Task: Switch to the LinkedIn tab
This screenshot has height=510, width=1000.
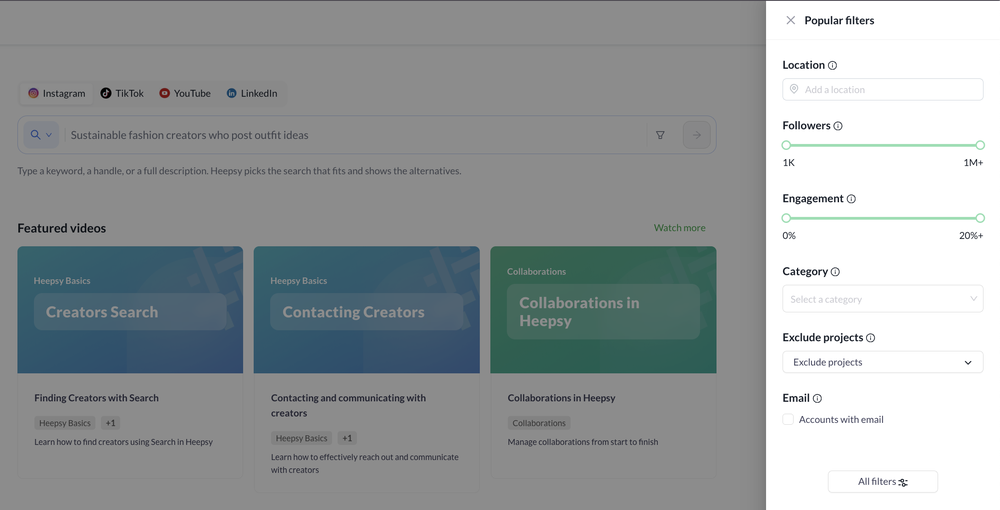Action: pos(252,93)
